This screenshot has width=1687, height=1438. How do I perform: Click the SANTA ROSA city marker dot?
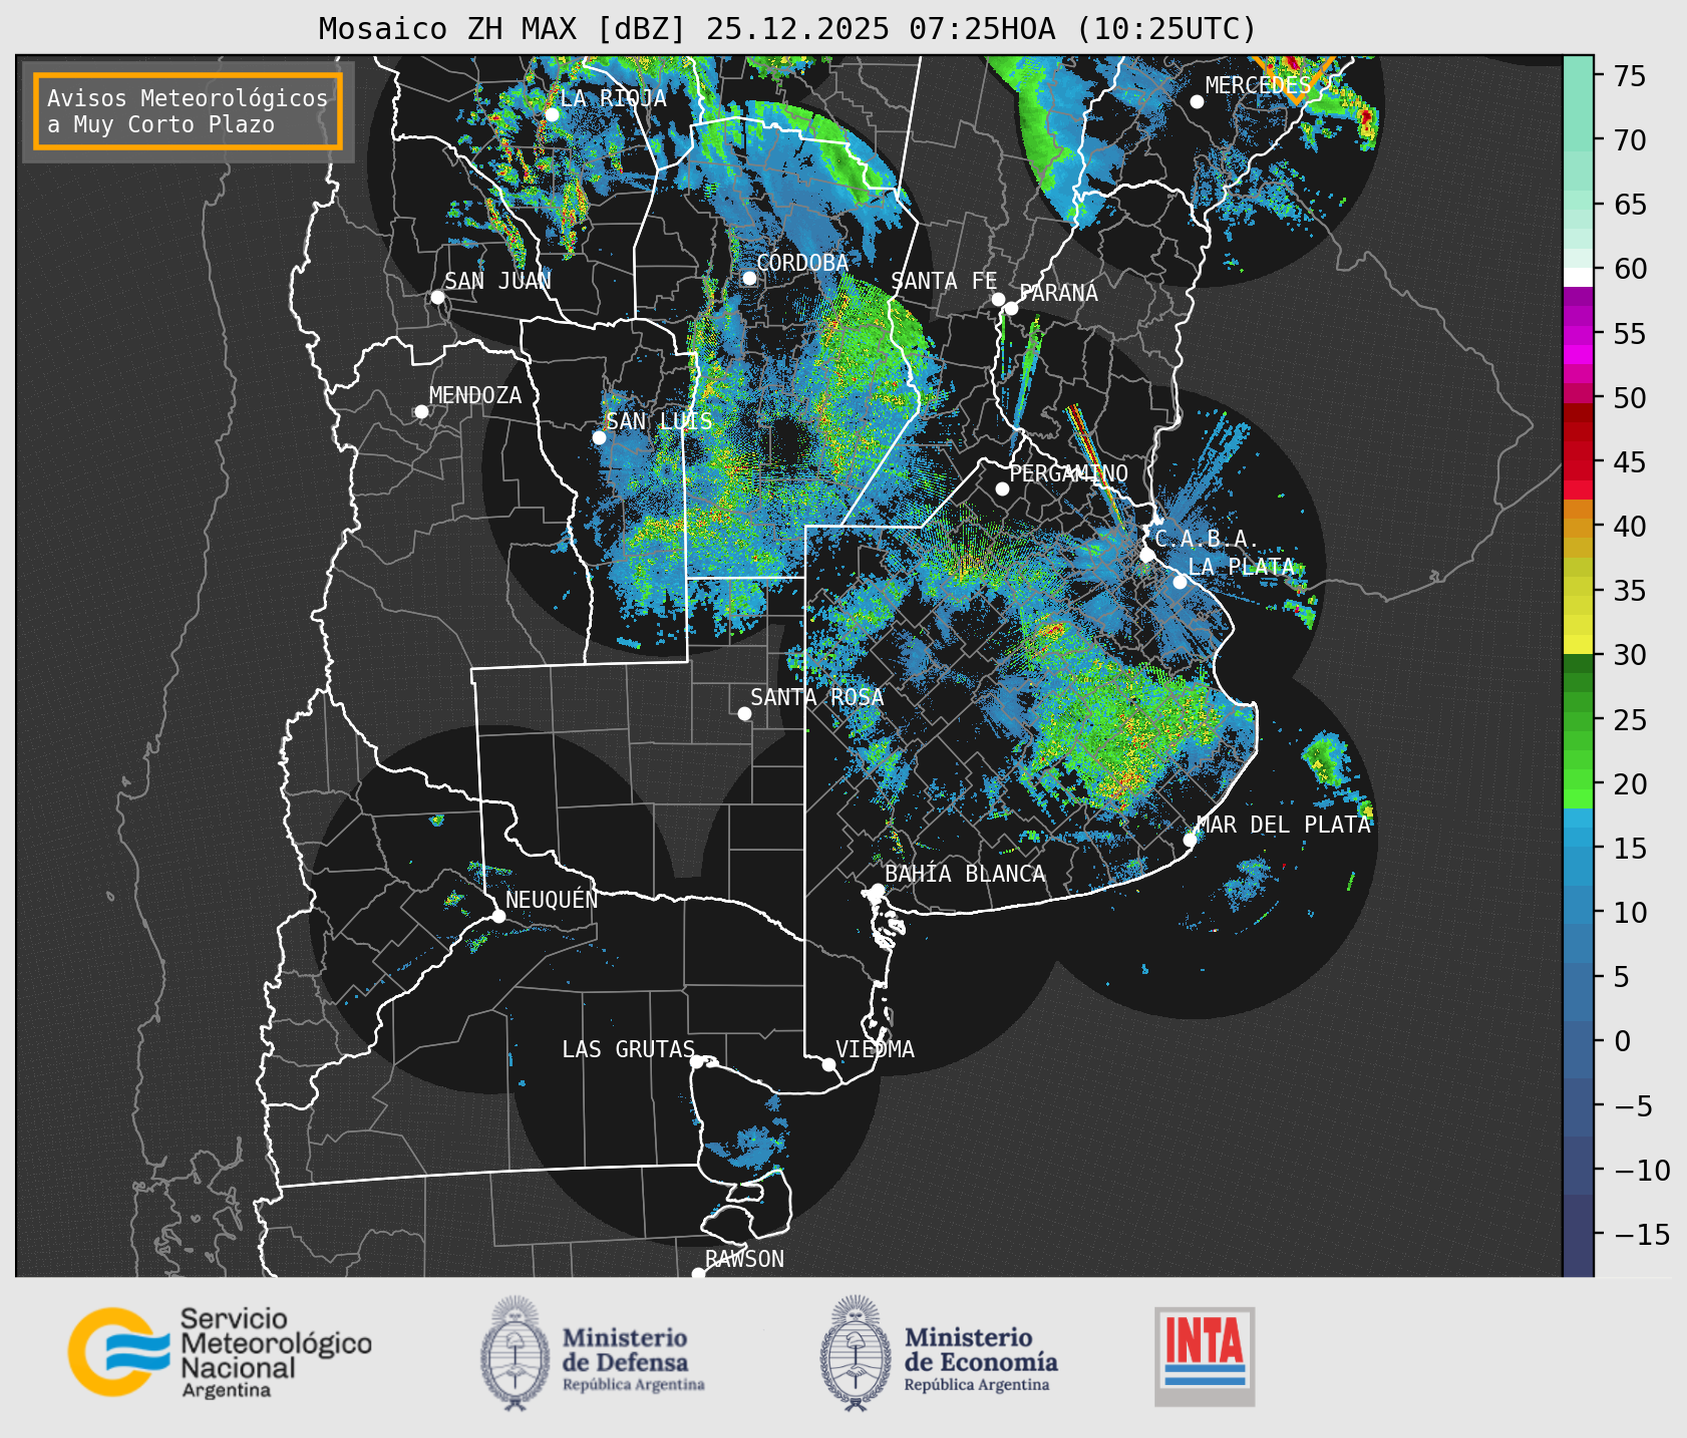(x=744, y=713)
